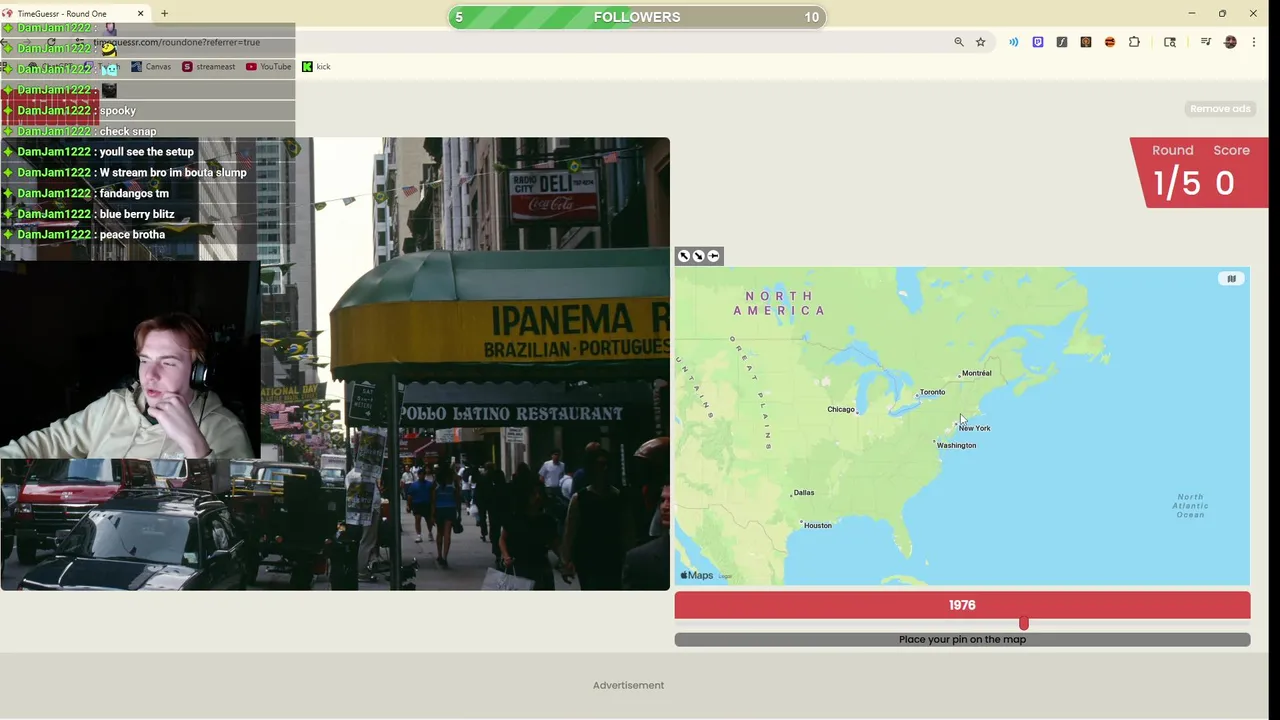Open the YouTube bookmark
The image size is (1280, 720).
tap(268, 67)
